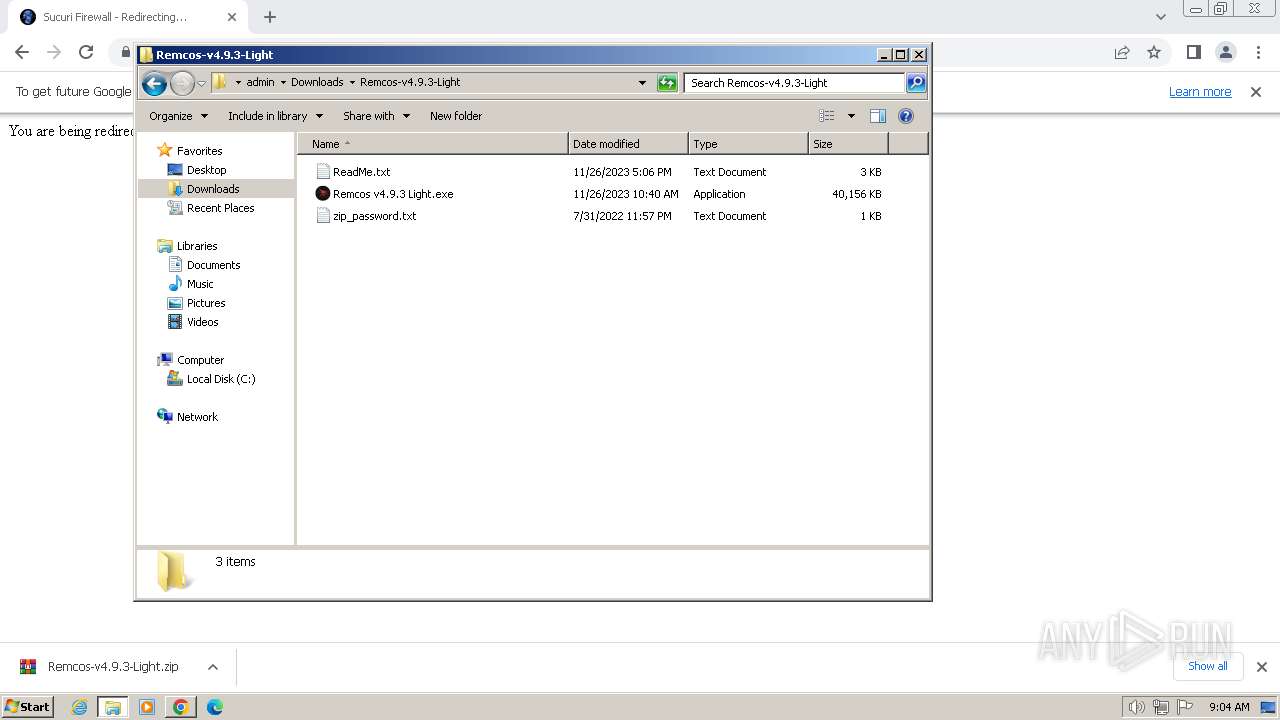Bookmark this page with the star icon
This screenshot has width=1280, height=720.
pos(1154,52)
